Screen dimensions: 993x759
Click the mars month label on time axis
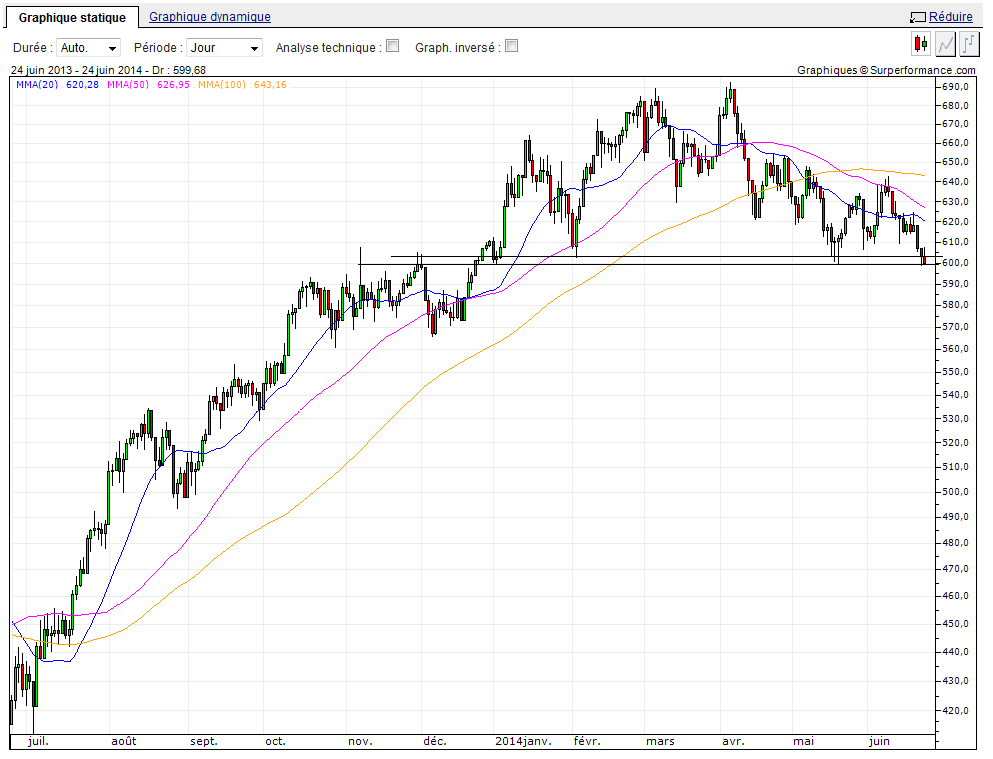pyautogui.click(x=661, y=741)
